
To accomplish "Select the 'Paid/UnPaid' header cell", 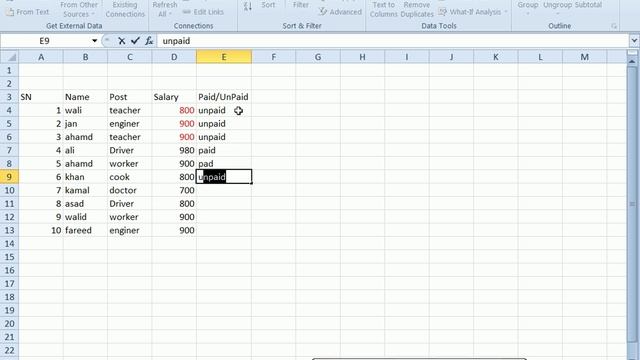I will pyautogui.click(x=224, y=97).
